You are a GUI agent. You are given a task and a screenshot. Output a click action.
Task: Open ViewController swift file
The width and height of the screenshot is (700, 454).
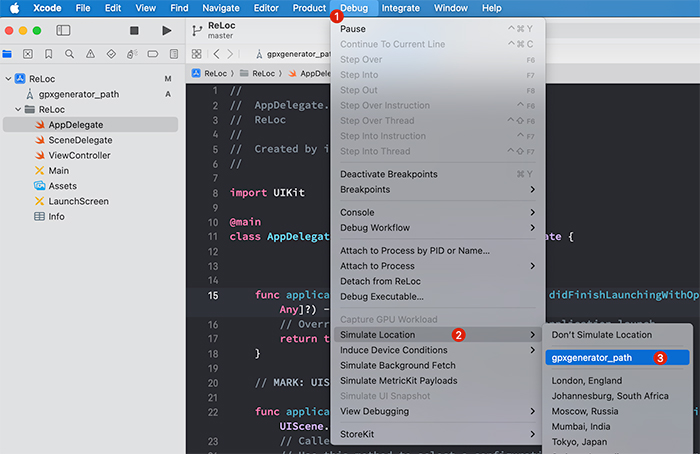coord(79,155)
